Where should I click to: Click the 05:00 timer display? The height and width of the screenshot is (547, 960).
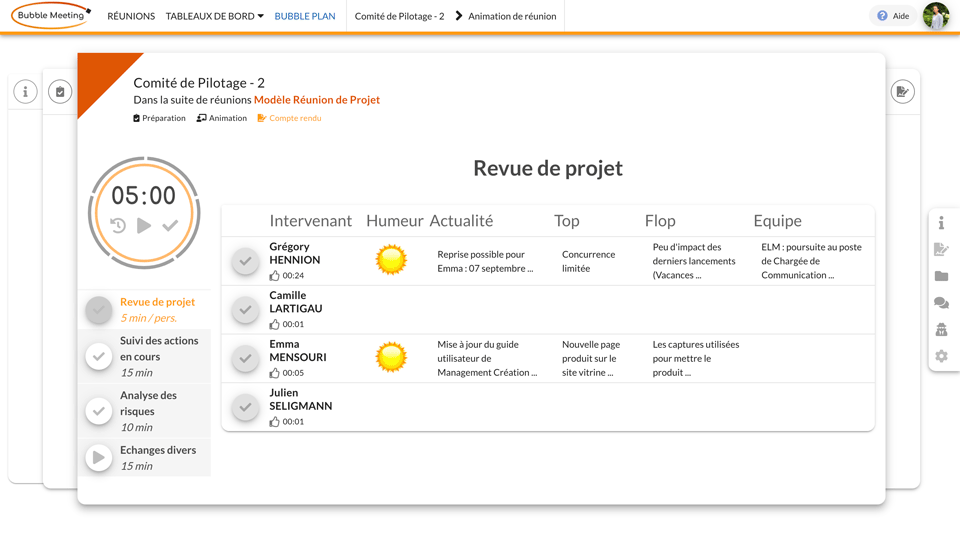pyautogui.click(x=143, y=195)
